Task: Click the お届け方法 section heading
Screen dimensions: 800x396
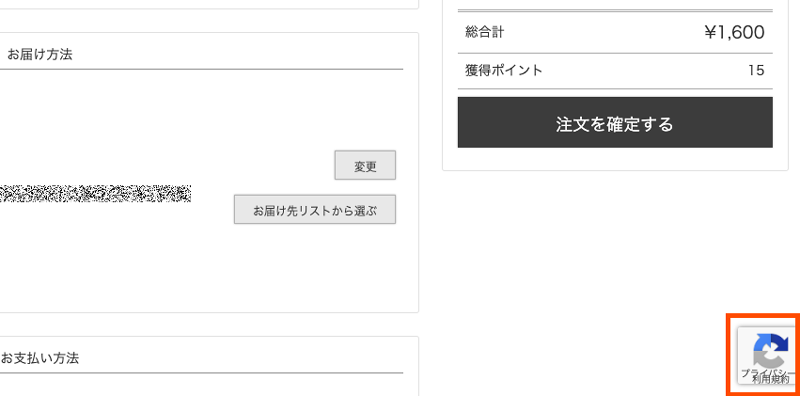Action: (x=40, y=55)
